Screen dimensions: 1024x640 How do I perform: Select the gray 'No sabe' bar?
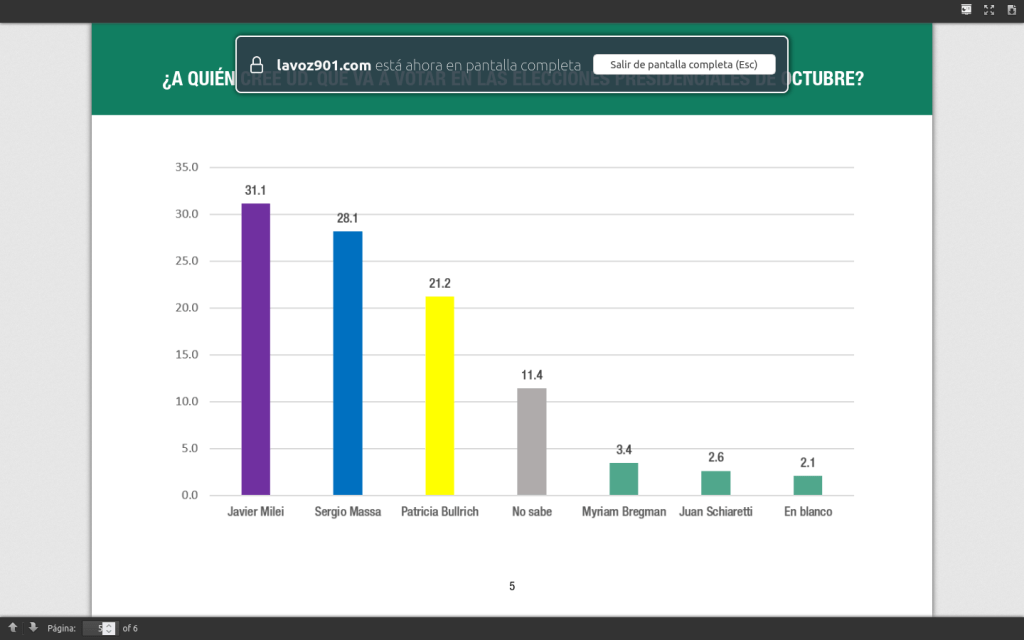[x=532, y=441]
